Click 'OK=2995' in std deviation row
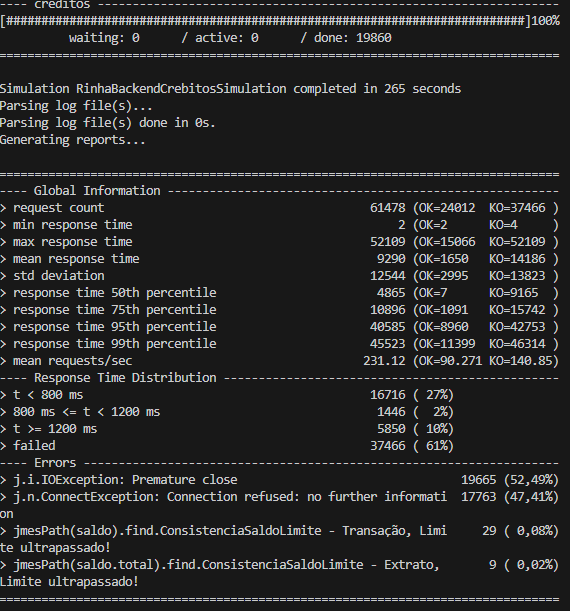 444,275
